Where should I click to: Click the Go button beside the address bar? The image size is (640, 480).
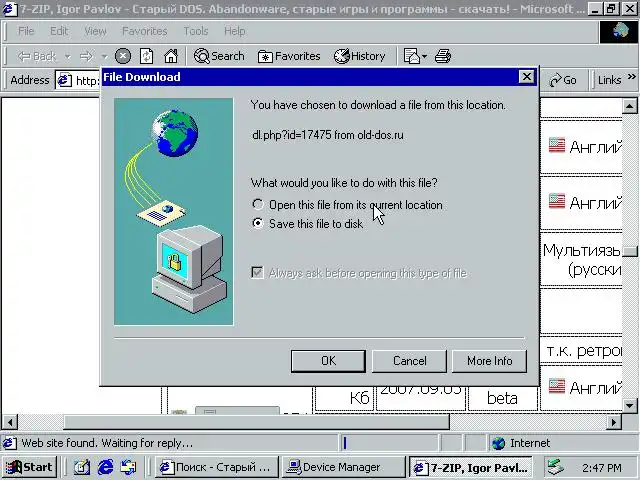[563, 80]
